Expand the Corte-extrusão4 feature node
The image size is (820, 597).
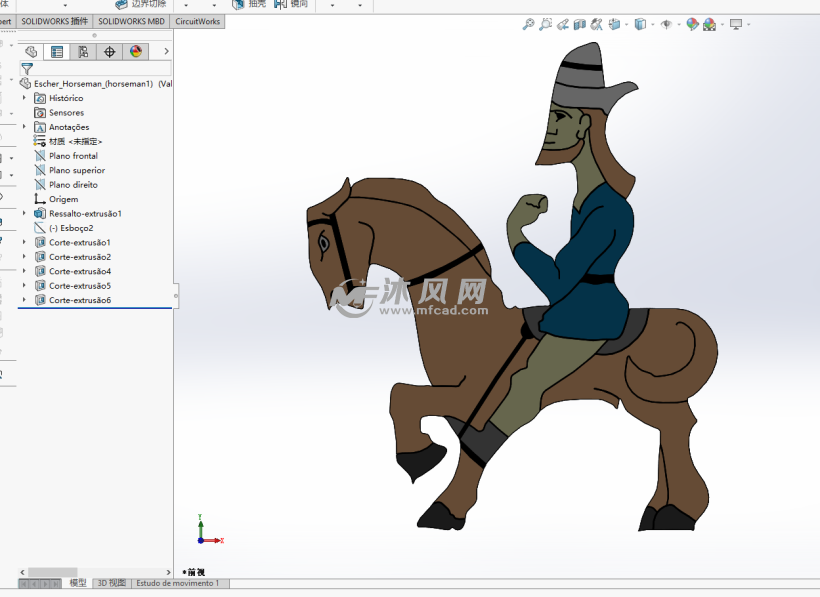tap(25, 271)
